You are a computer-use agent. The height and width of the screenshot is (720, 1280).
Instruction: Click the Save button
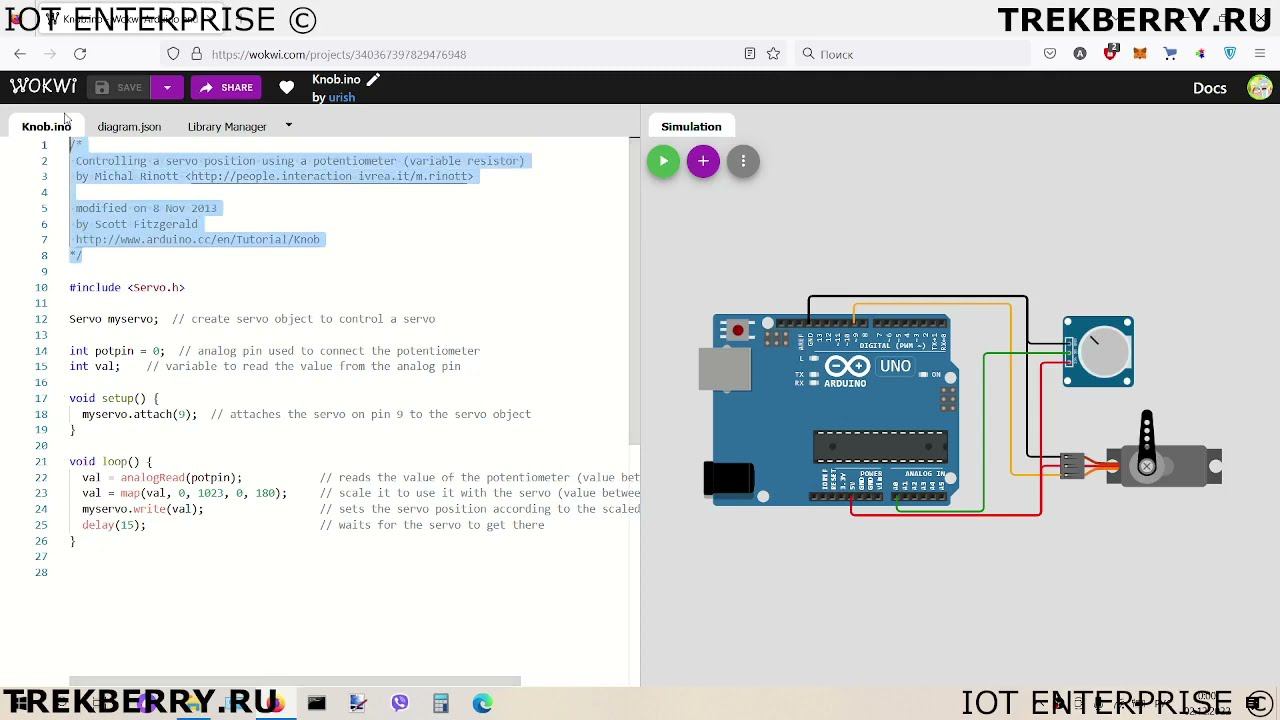(119, 88)
